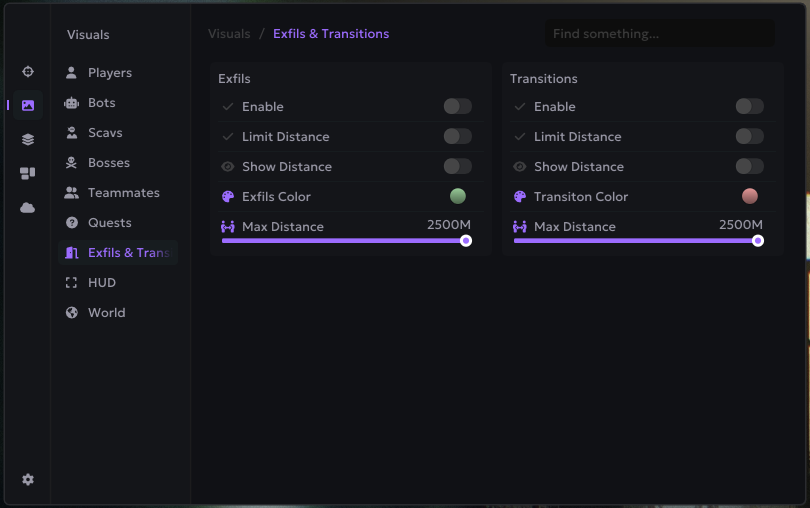Select the image/visuals icon in the sidebar
This screenshot has height=508, width=810.
[28, 105]
